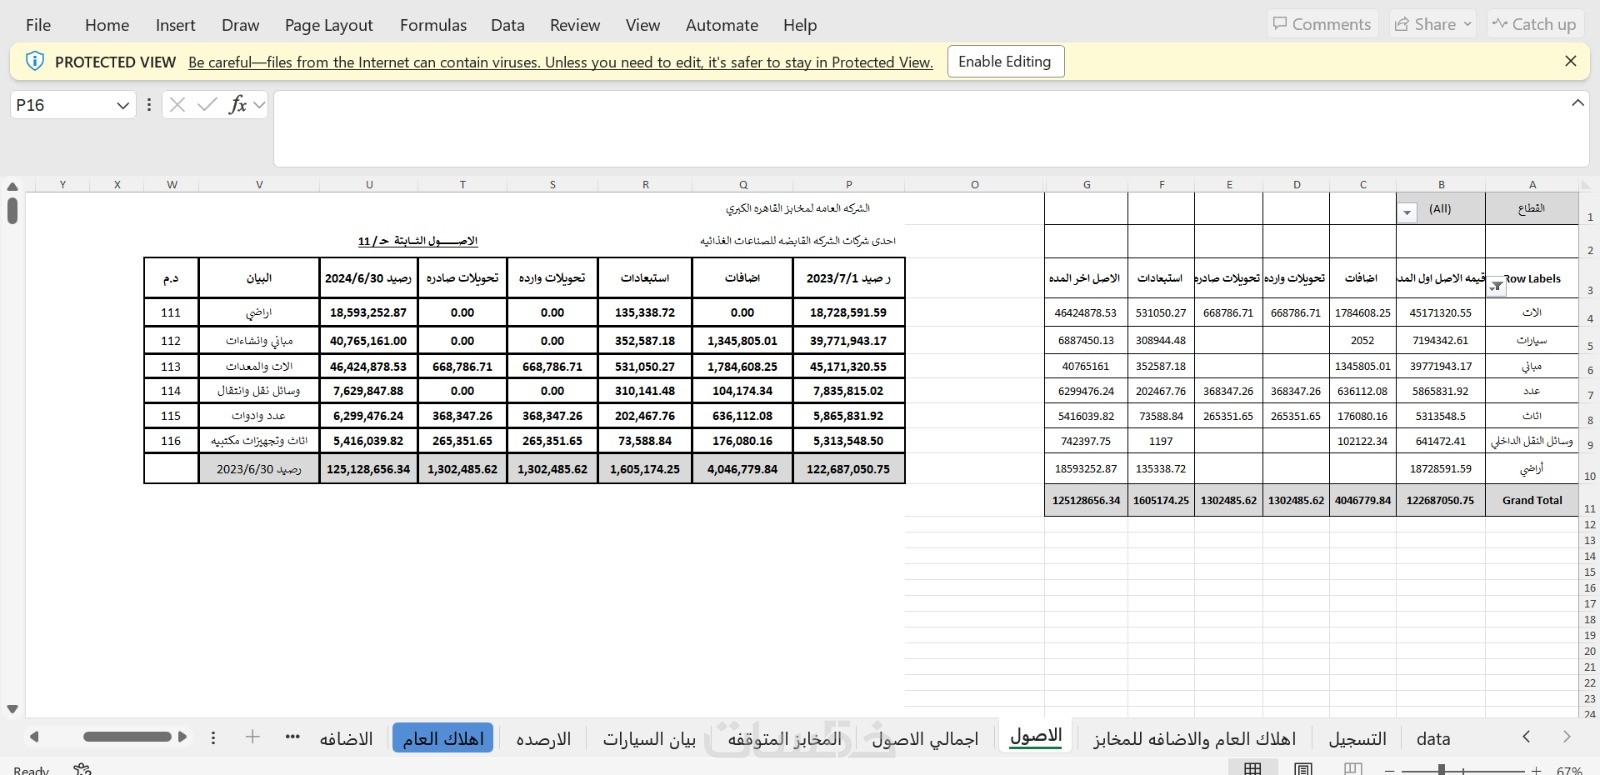Click the zoom slider handle
The image size is (1600, 775).
pos(1441,770)
